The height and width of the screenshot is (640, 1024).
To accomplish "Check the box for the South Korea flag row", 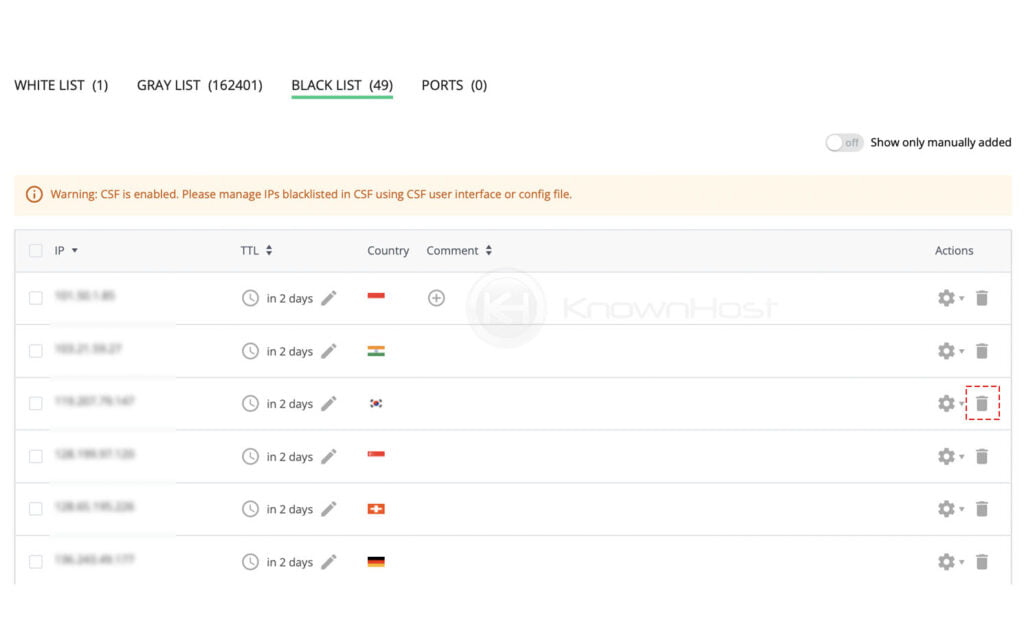I will coord(36,404).
